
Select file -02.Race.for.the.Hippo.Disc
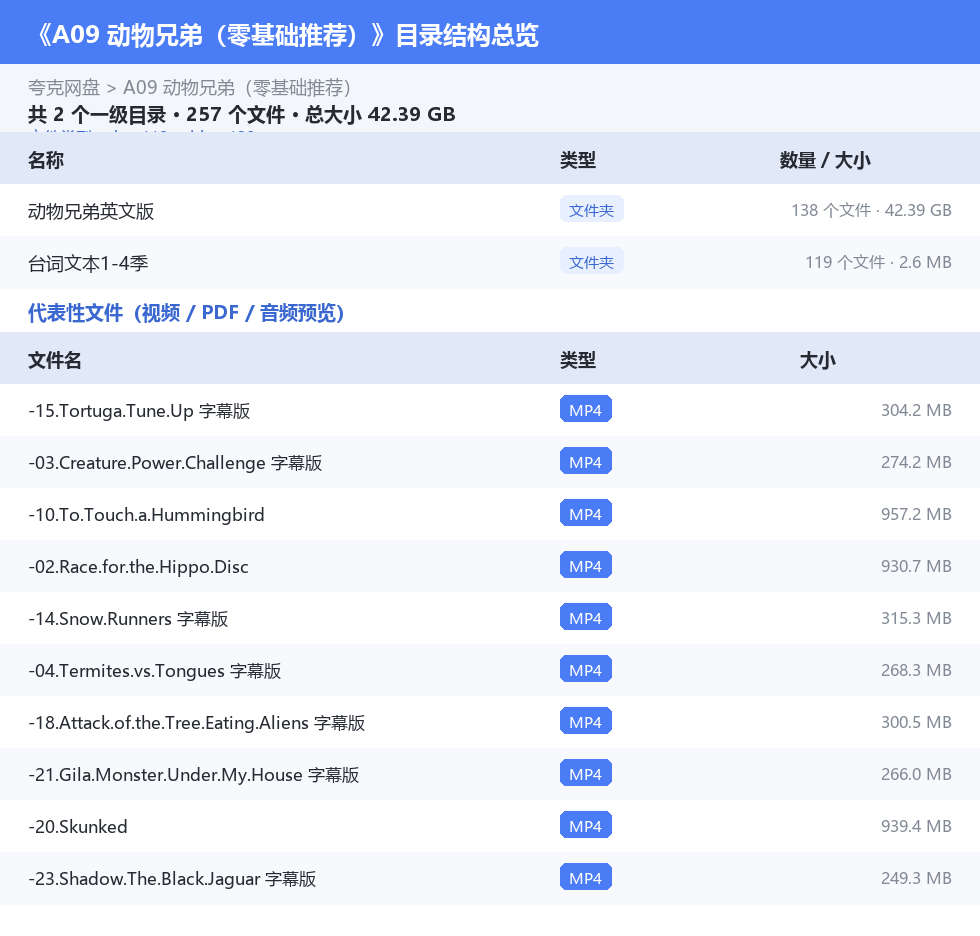(138, 566)
